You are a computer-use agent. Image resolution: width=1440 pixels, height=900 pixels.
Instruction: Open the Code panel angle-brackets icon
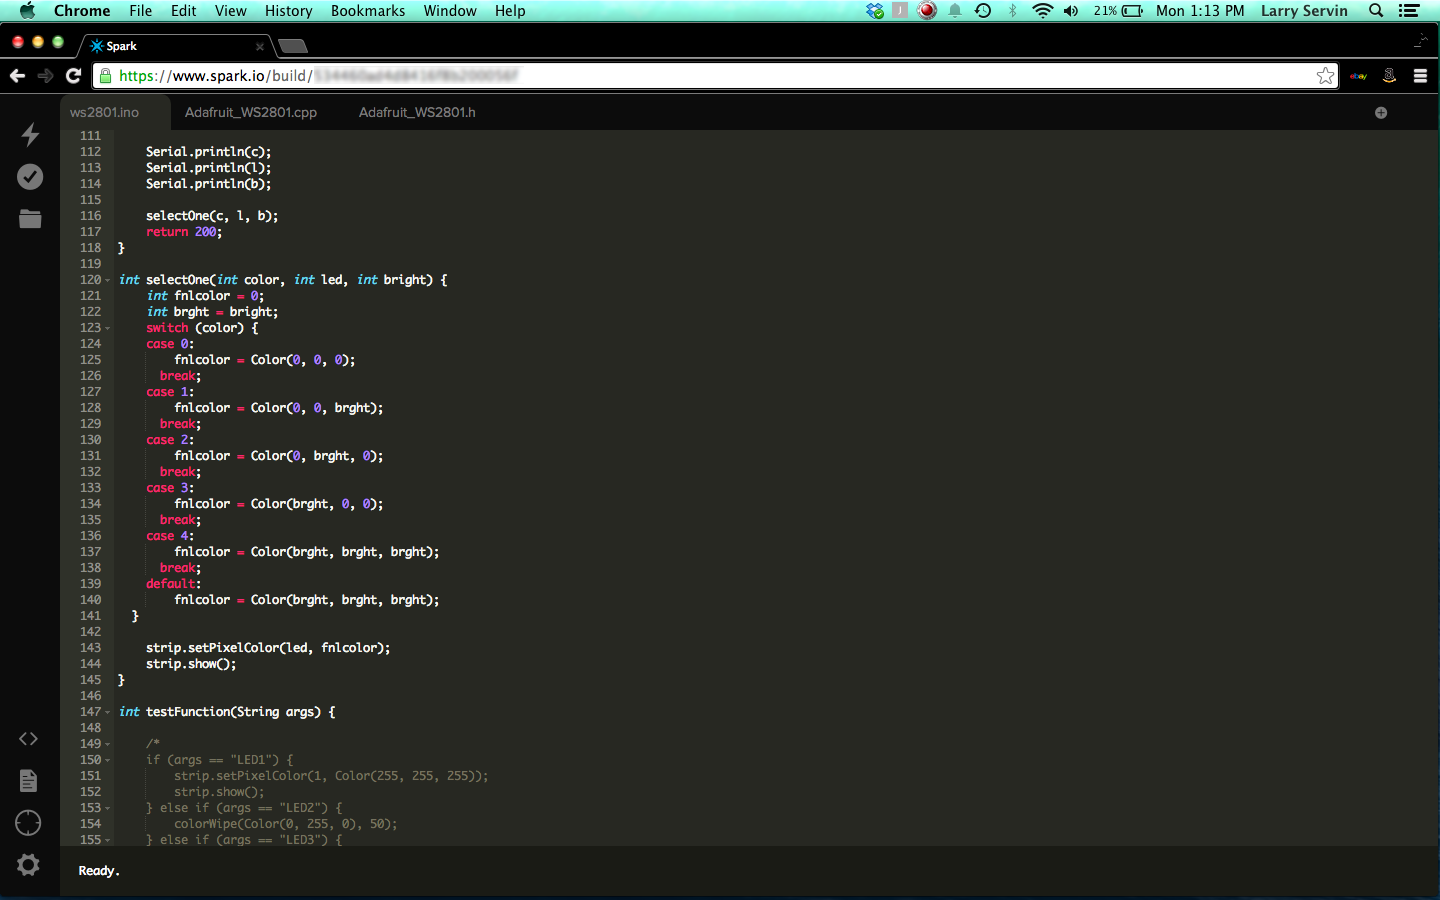[28, 739]
